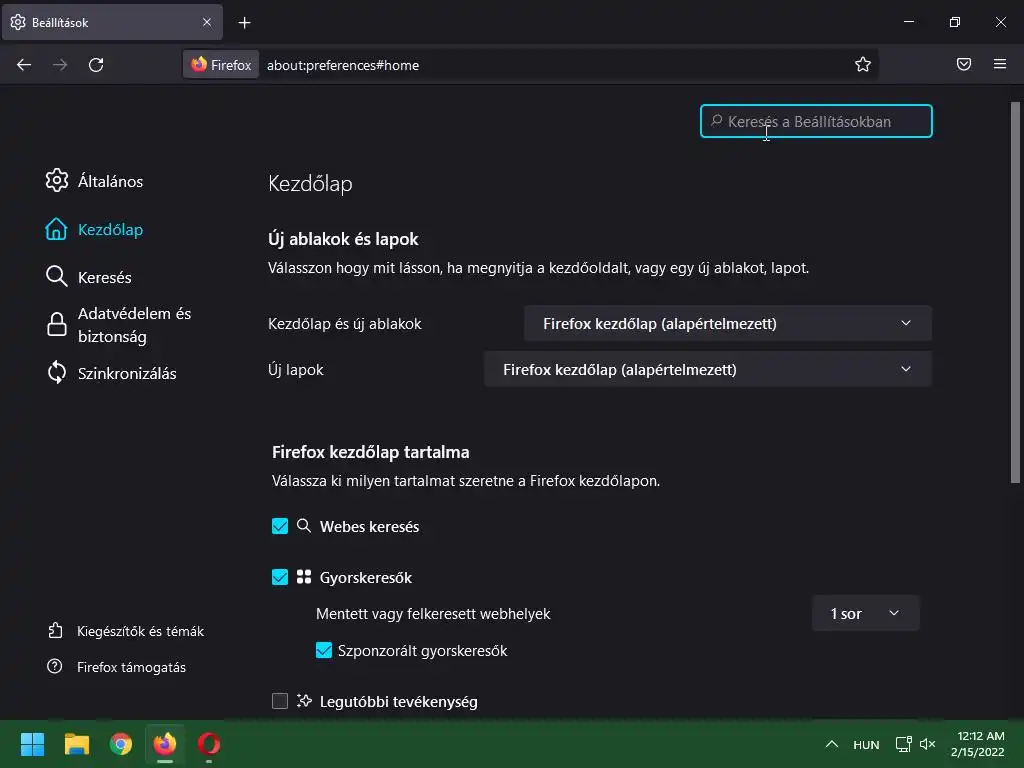
Task: Bookmark this page with the star icon
Action: click(863, 64)
